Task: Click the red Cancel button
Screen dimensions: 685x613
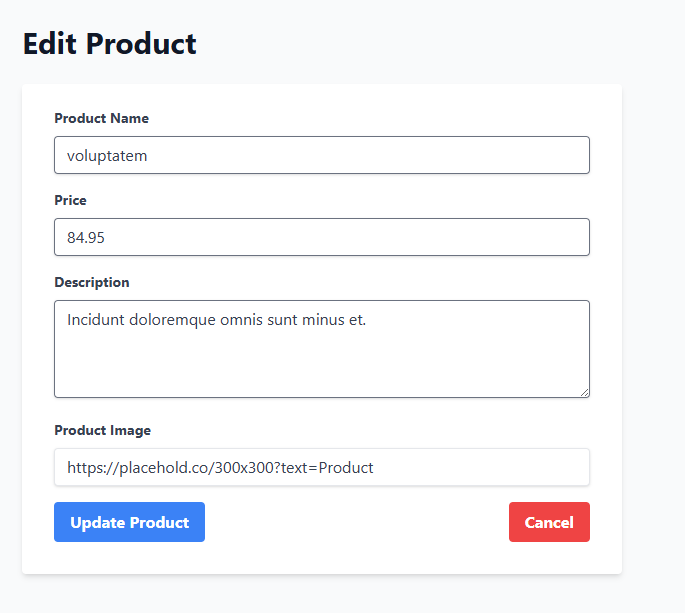Action: click(x=549, y=522)
